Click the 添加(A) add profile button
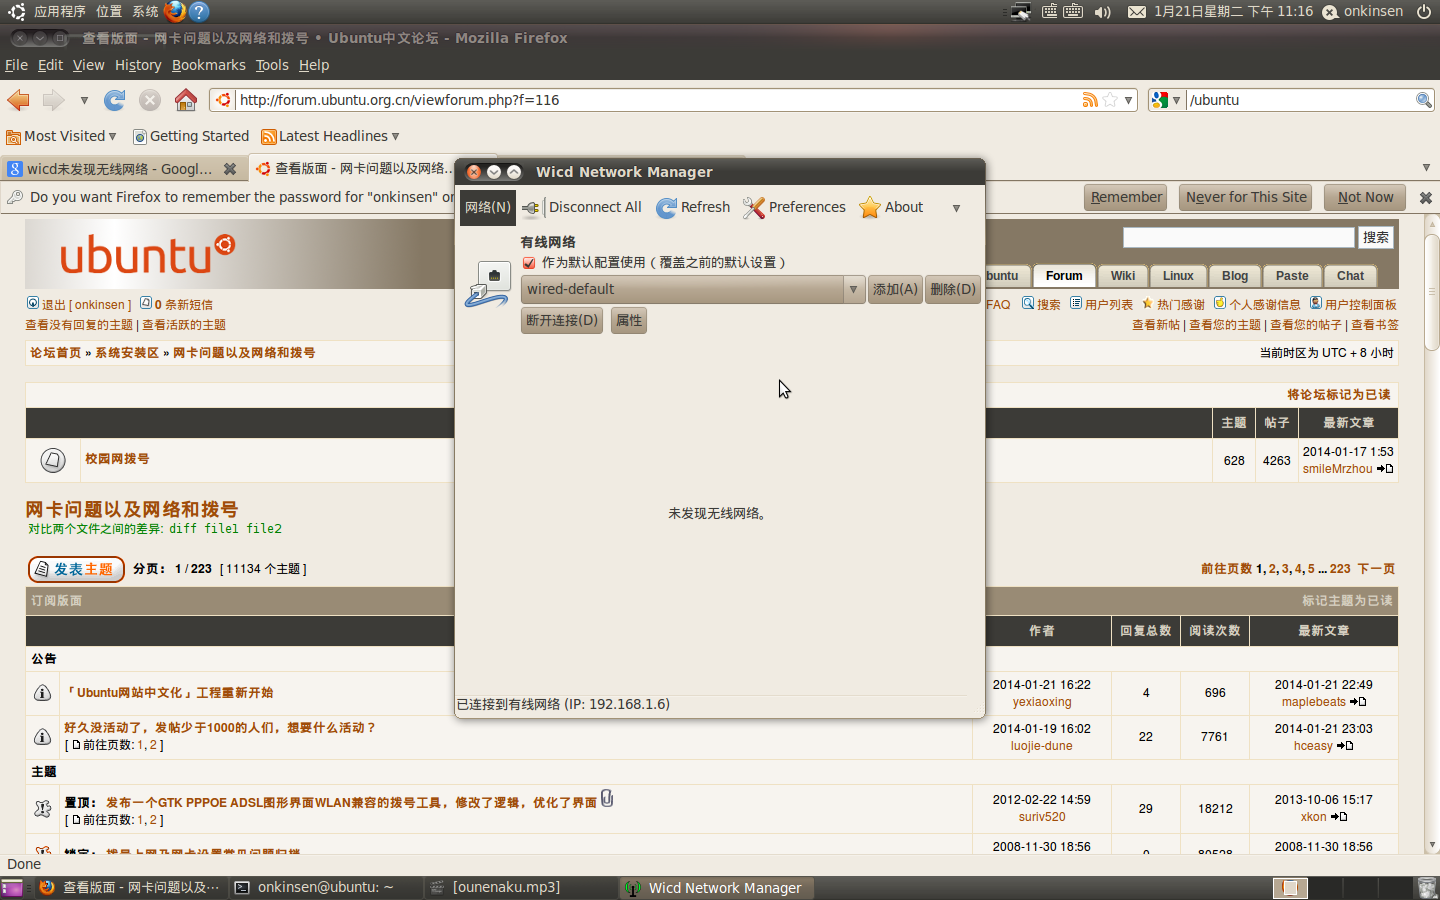 tap(895, 289)
